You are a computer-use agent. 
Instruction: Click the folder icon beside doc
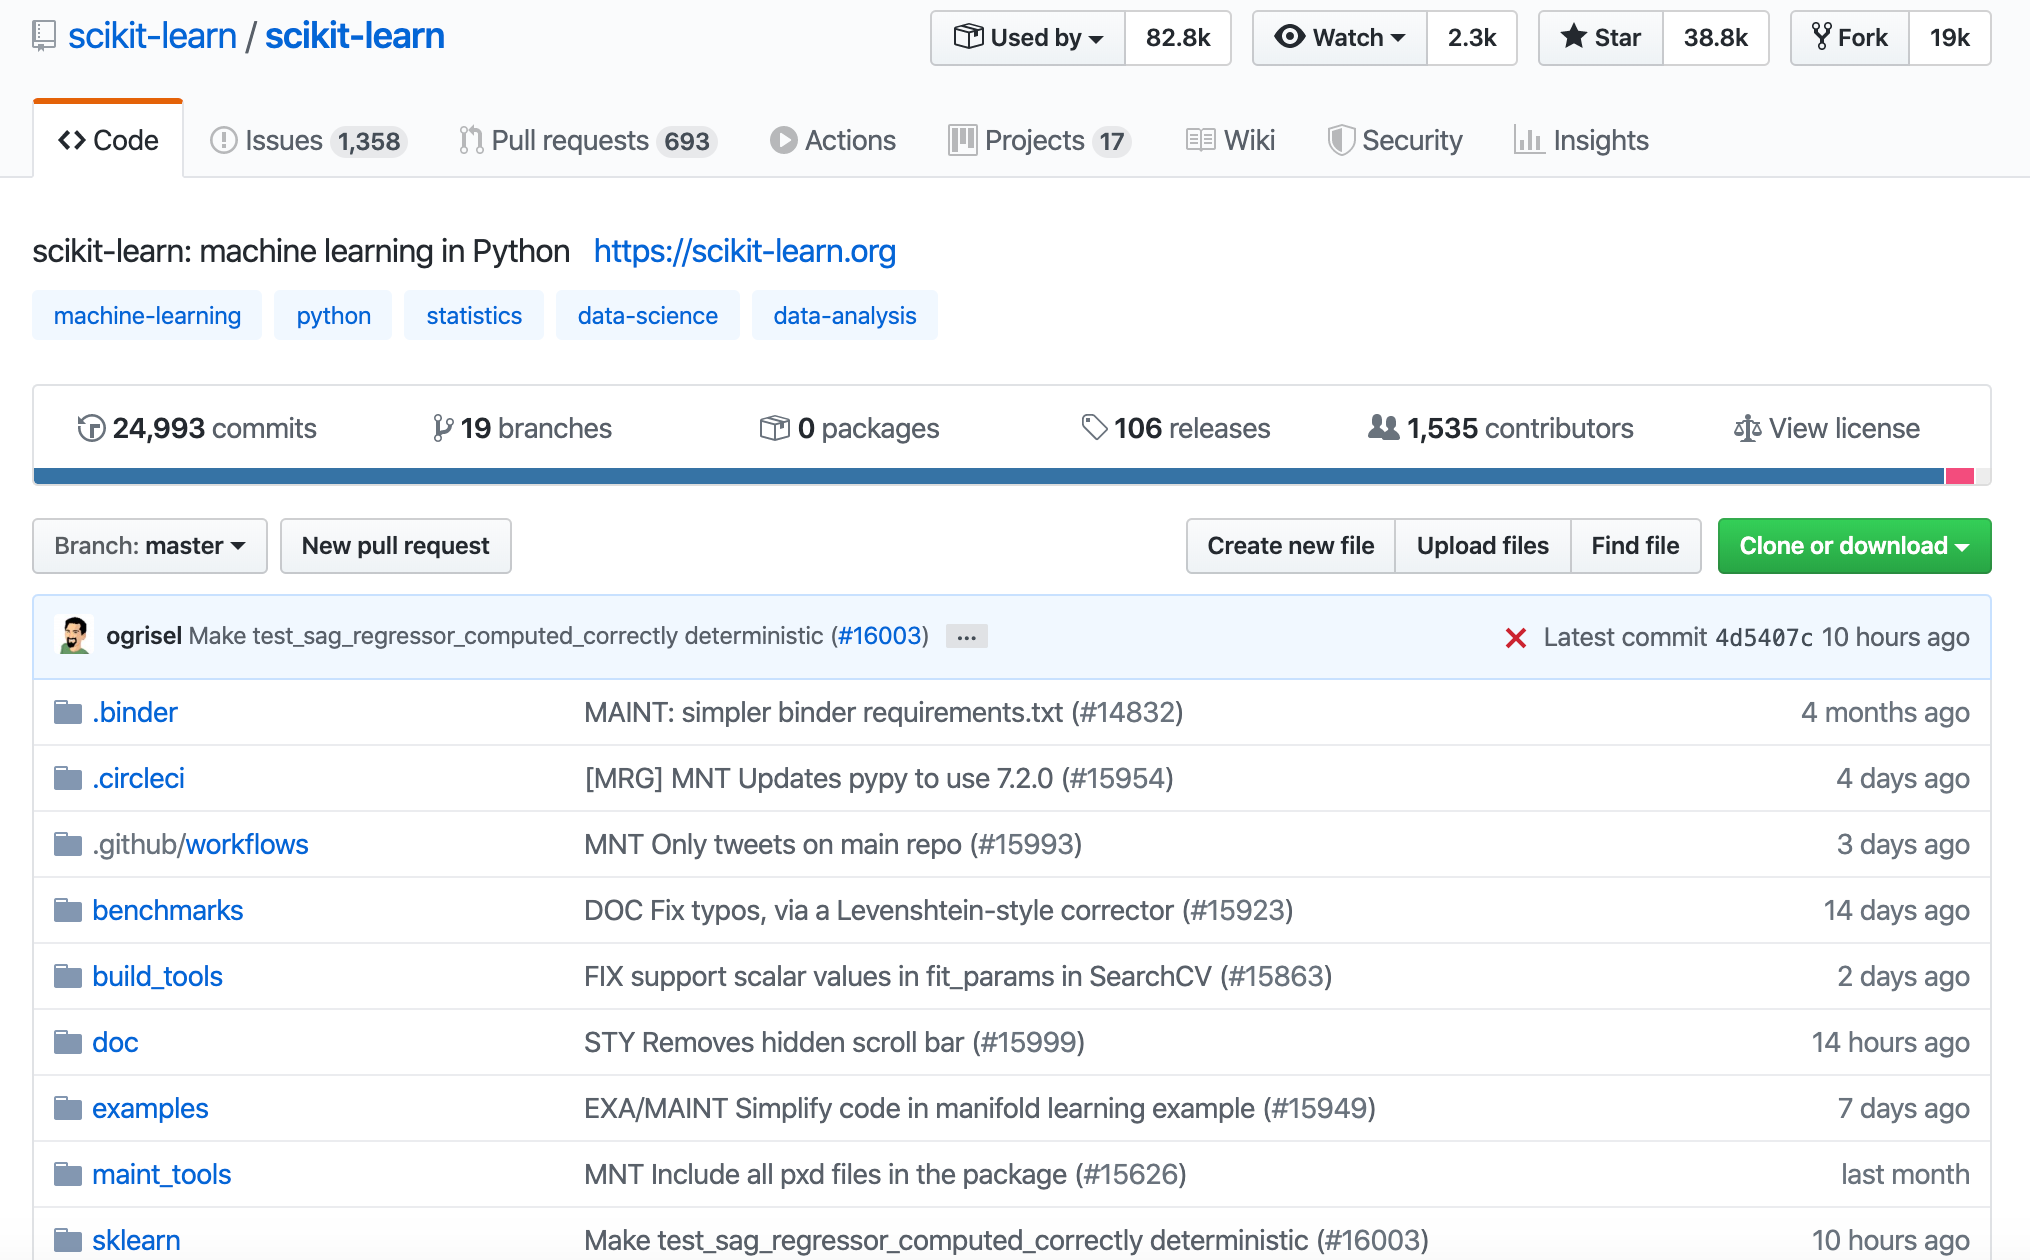(68, 1042)
